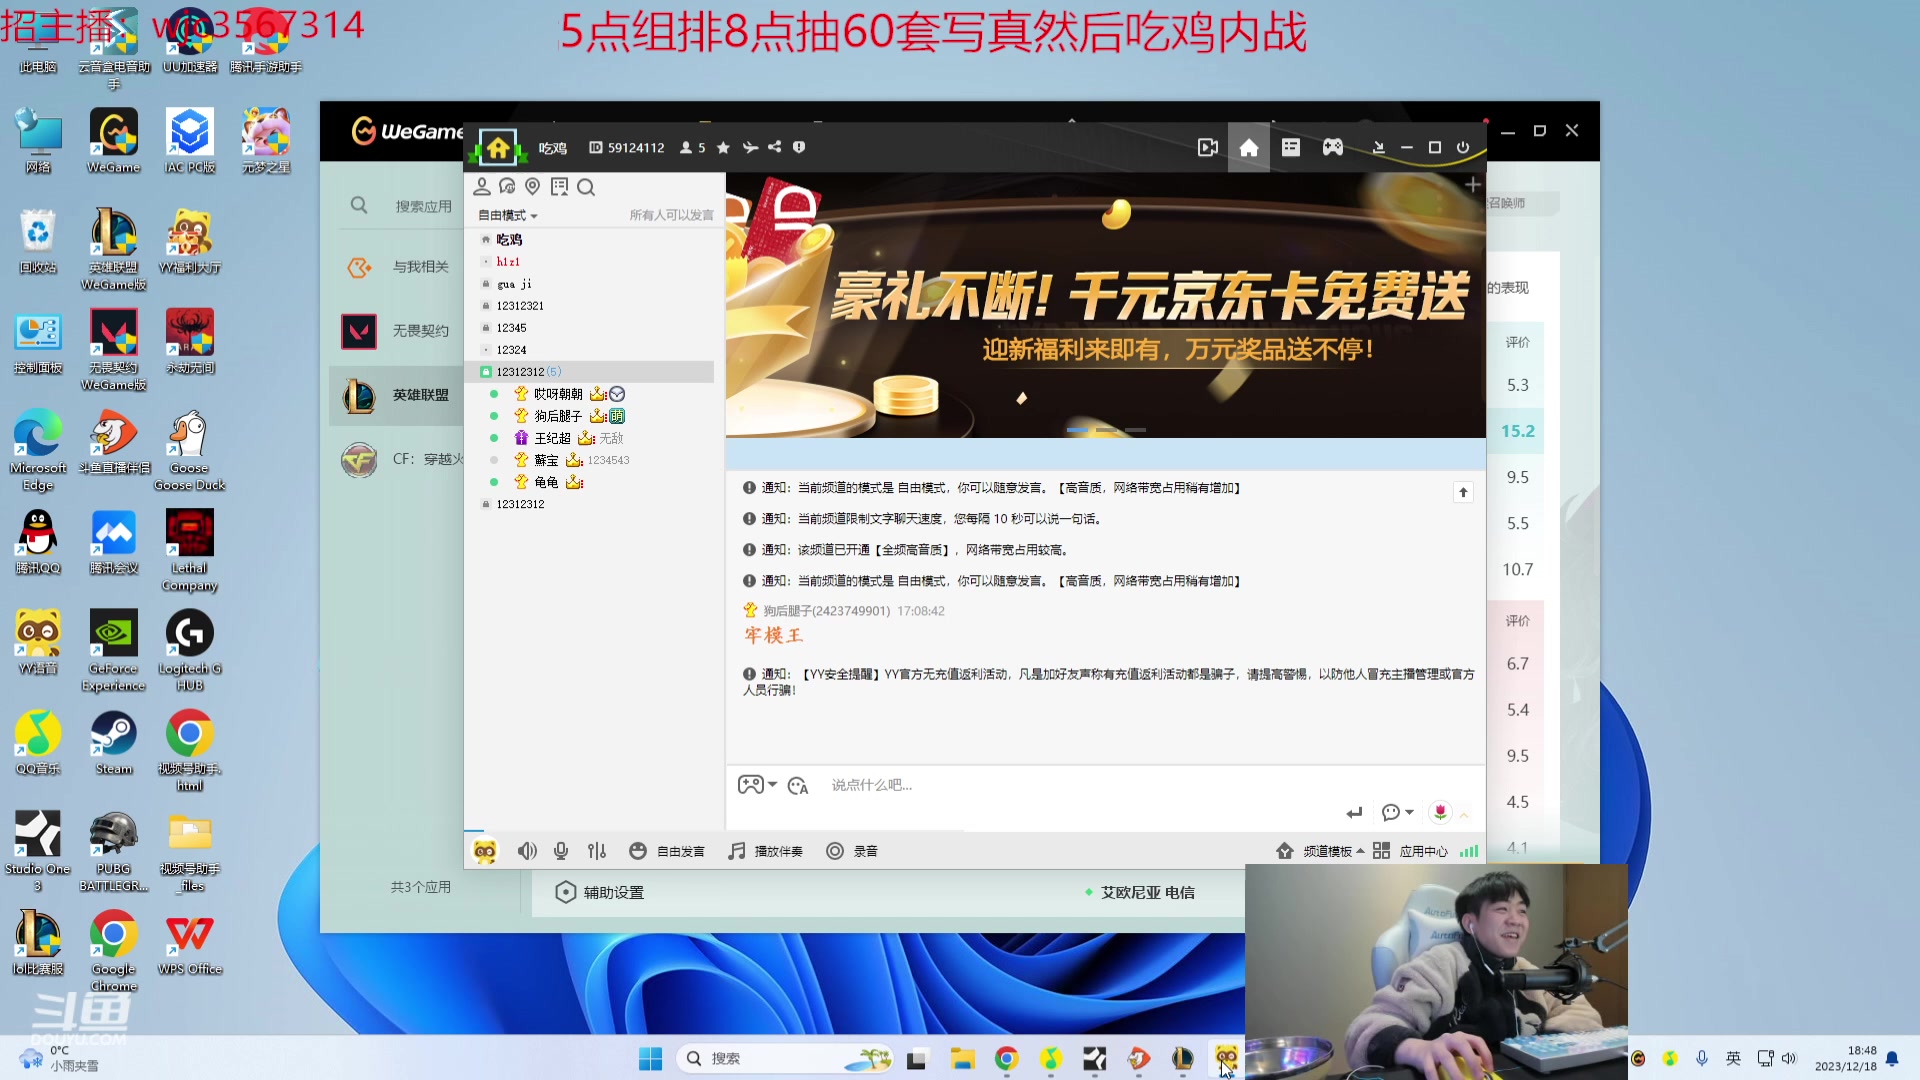Switch to the home tab in YY
This screenshot has width=1920, height=1080.
click(1249, 148)
